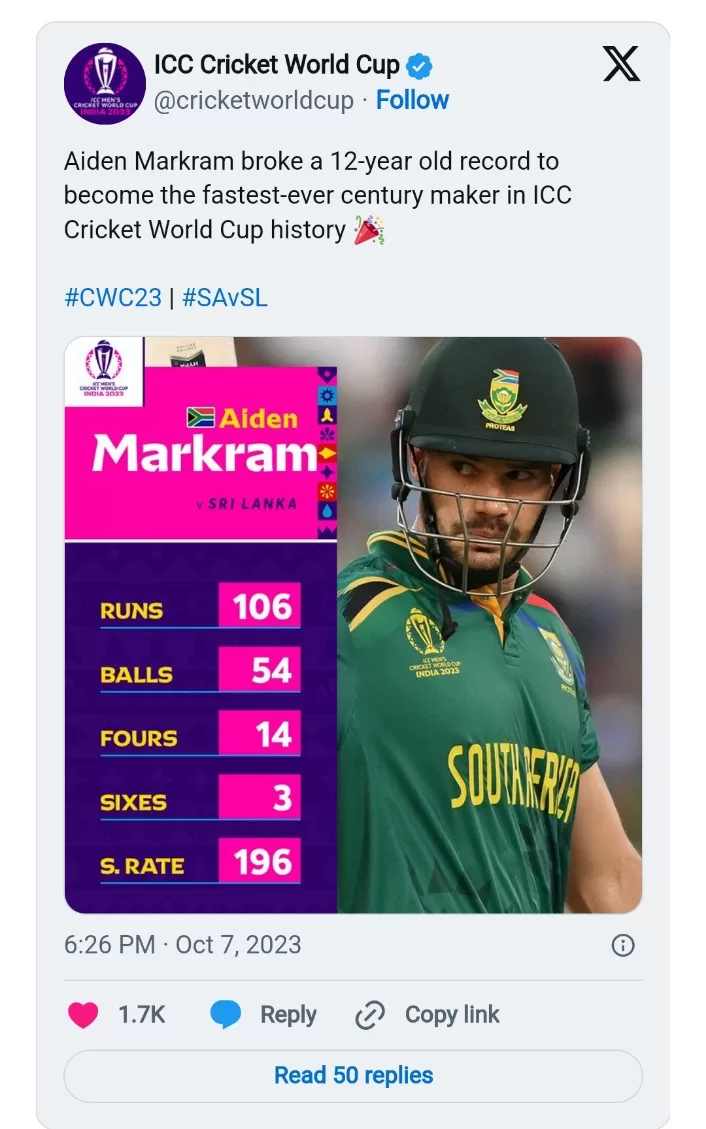Click the South African flag beside Aiden
The image size is (706, 1129).
coord(201,418)
